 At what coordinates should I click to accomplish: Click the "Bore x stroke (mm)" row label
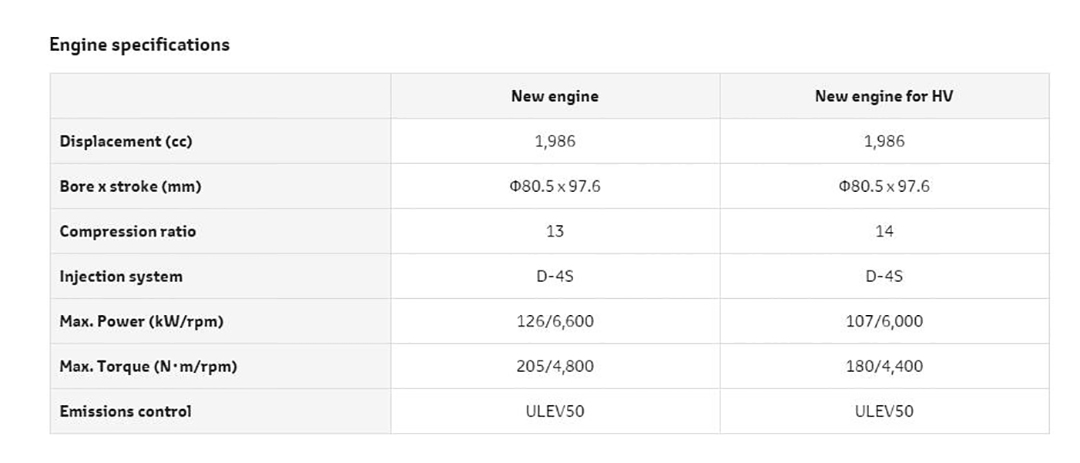pyautogui.click(x=137, y=187)
